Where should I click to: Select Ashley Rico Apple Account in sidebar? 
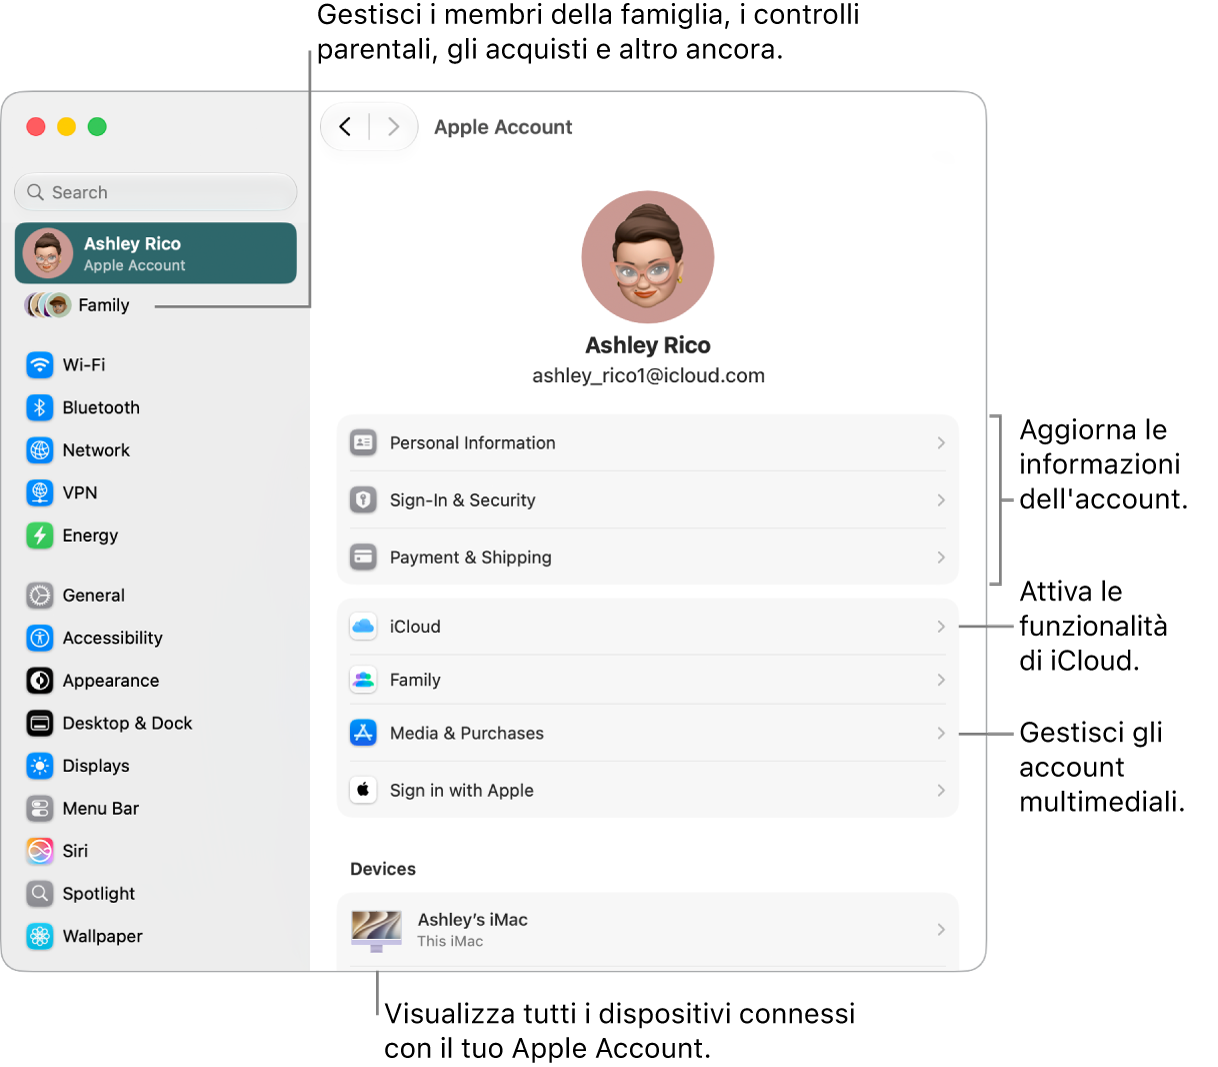[156, 253]
